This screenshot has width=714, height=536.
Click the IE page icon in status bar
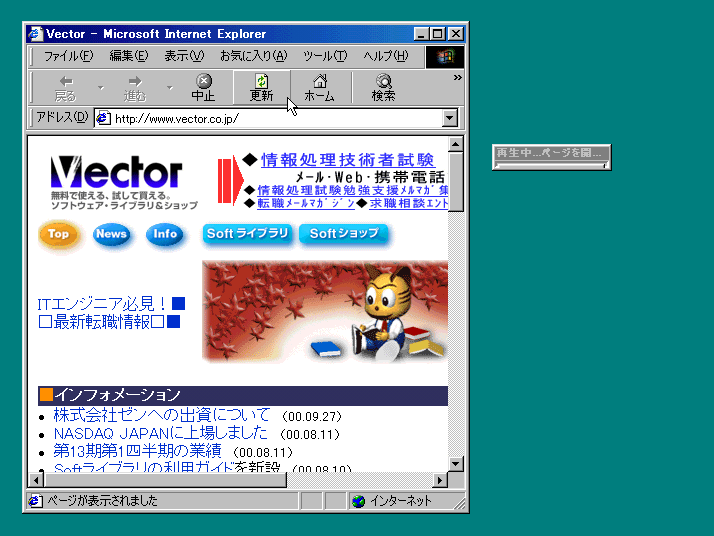click(36, 501)
